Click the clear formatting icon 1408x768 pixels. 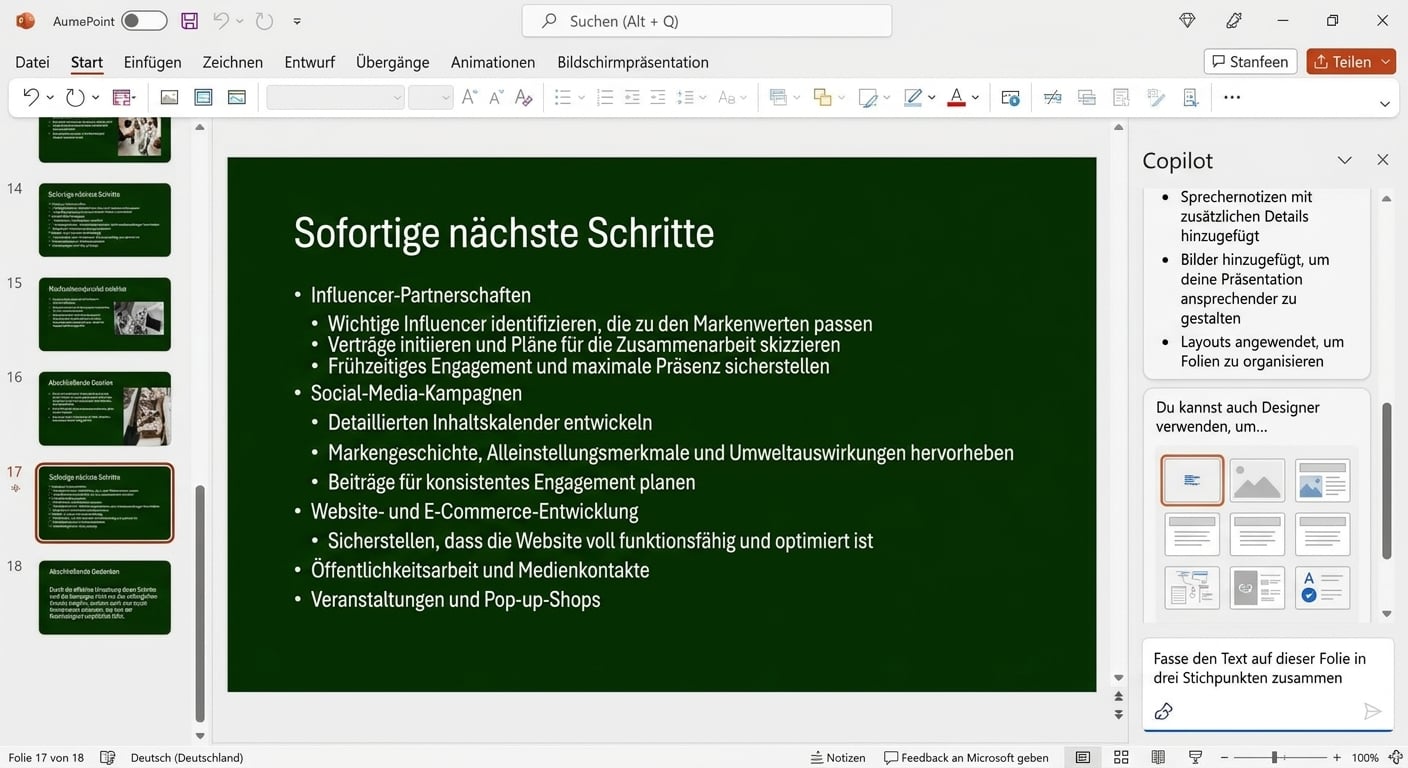tap(523, 97)
